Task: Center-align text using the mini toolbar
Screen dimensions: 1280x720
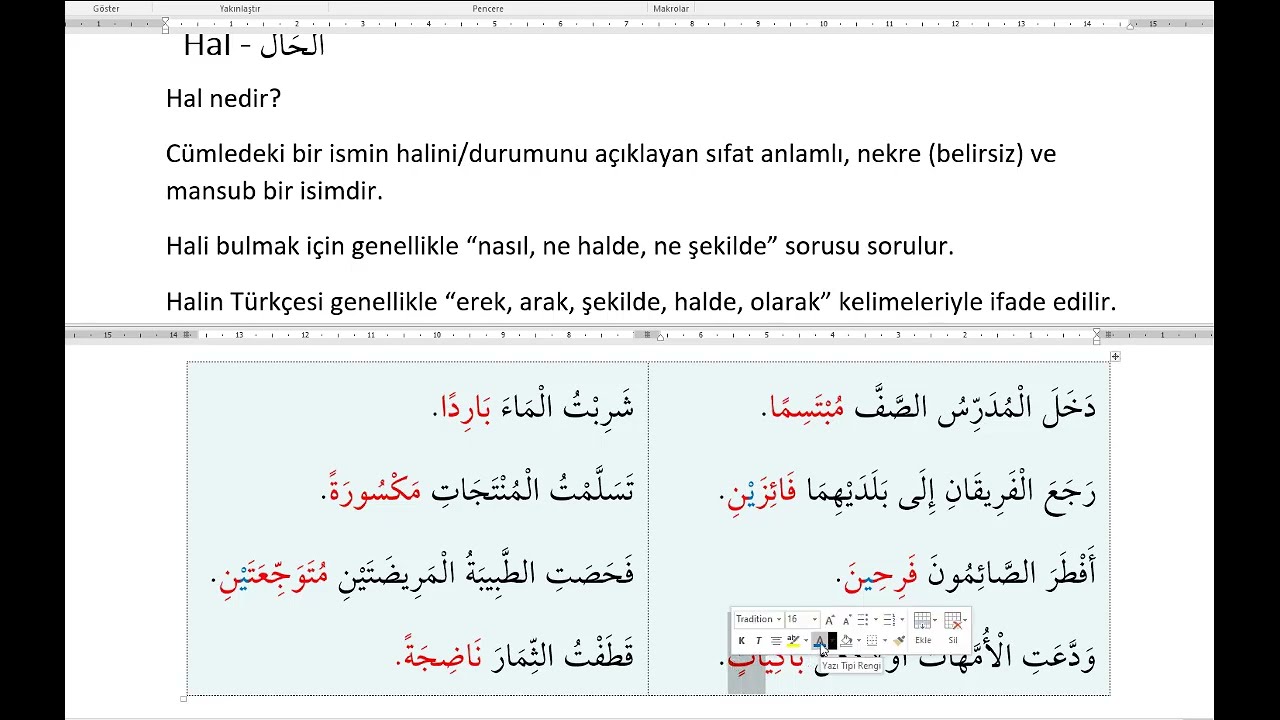Action: (x=776, y=641)
